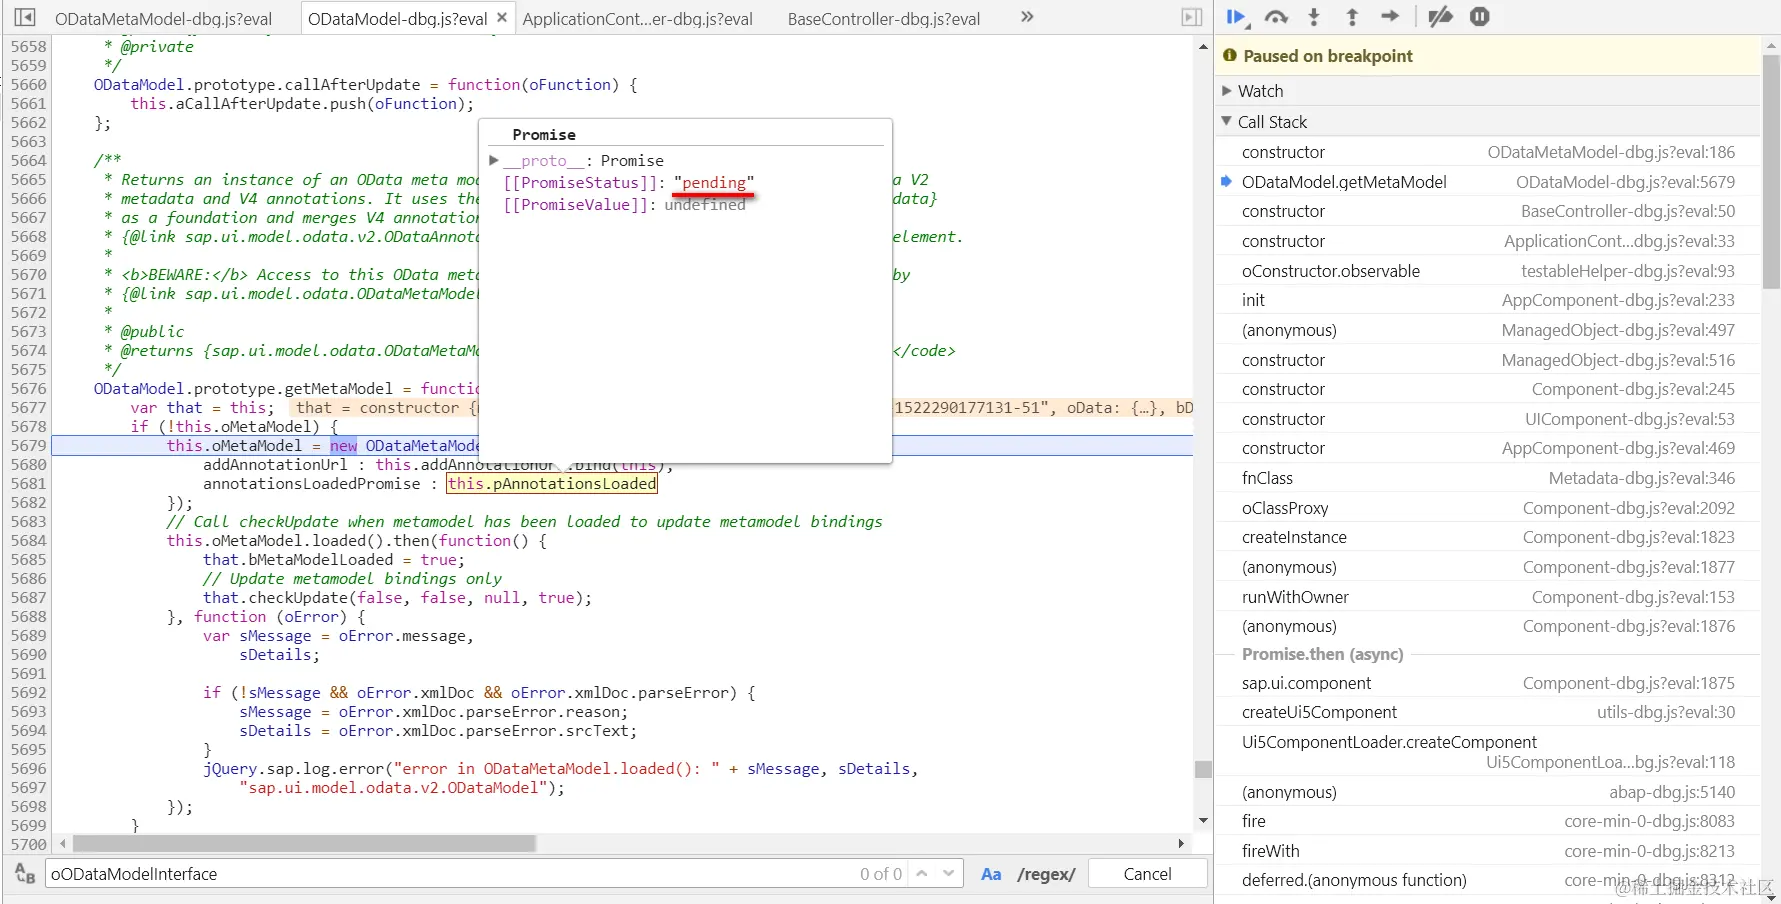Click line number 5679 in the gutter

(29, 446)
